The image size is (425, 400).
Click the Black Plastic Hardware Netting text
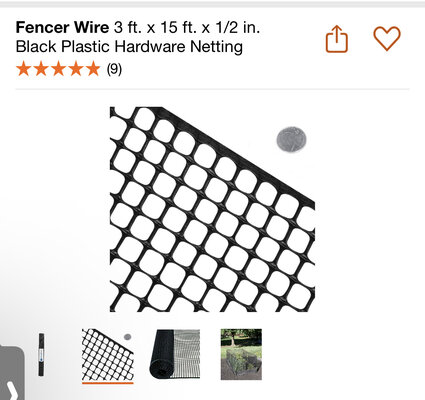129,46
